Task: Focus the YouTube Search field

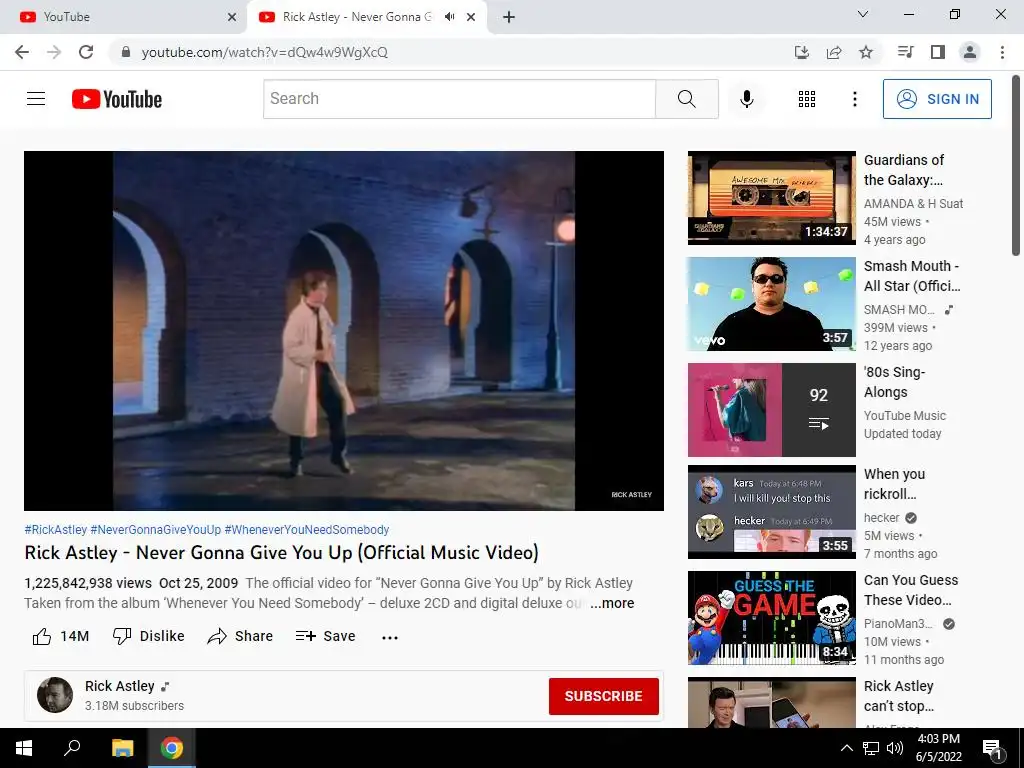Action: click(459, 99)
